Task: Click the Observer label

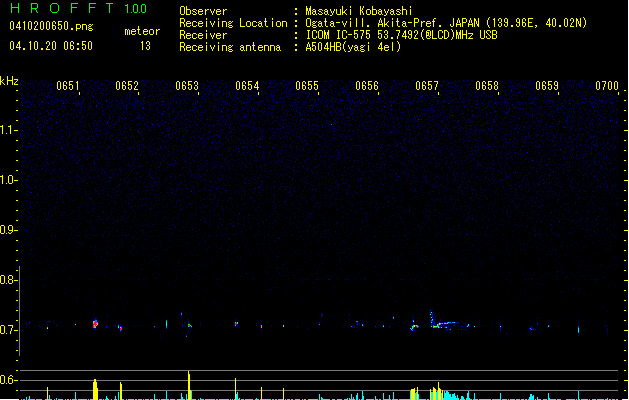Action: (x=203, y=11)
